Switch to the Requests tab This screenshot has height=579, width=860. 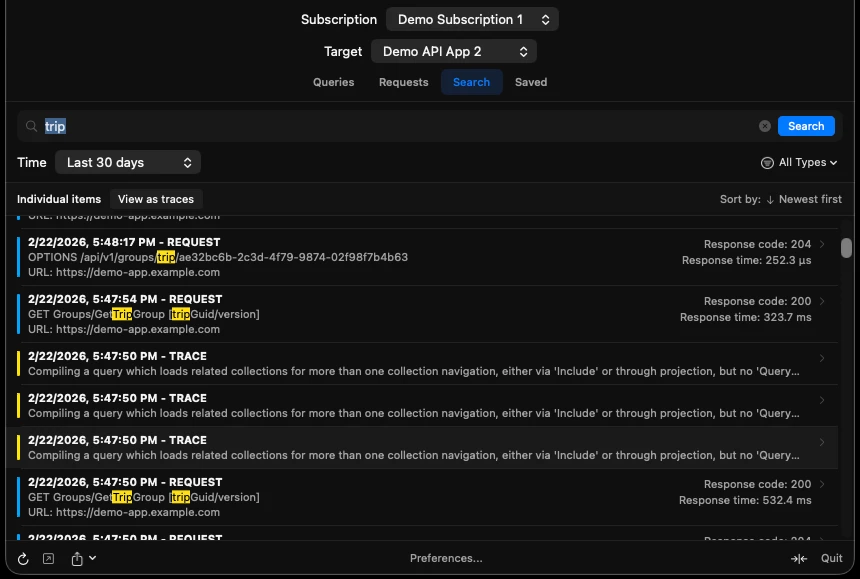[403, 82]
